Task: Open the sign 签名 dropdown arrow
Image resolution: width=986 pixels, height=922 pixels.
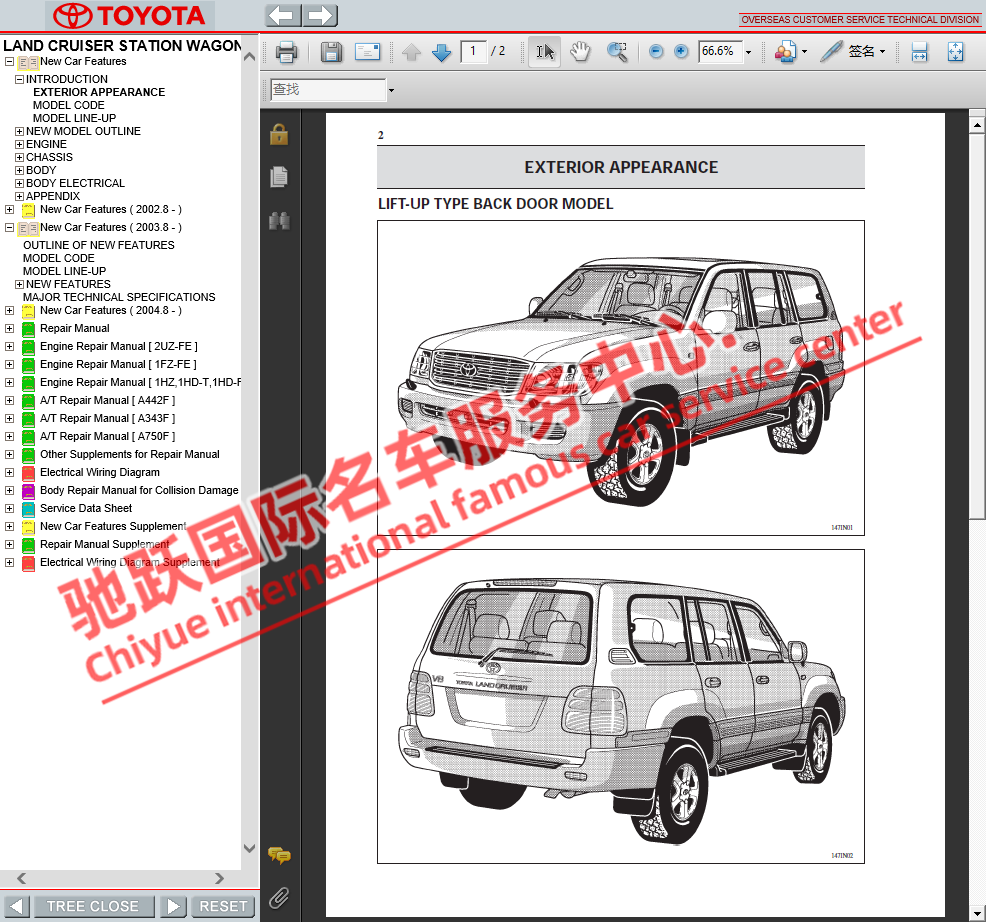Action: 882,52
